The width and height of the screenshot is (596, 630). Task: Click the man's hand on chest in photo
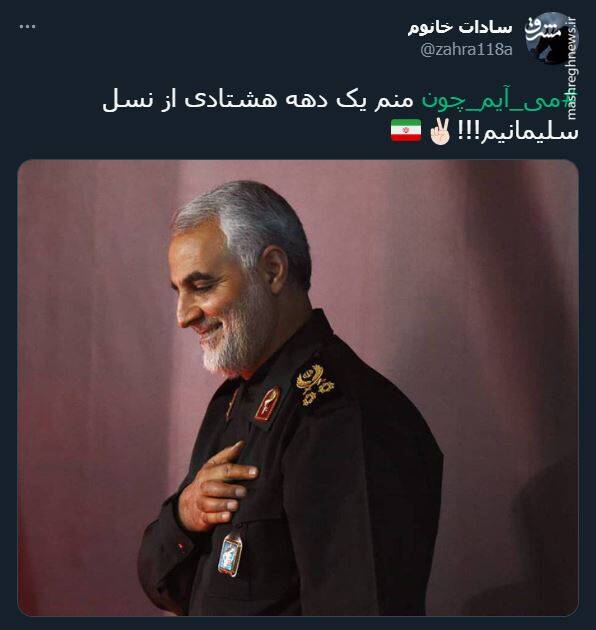pyautogui.click(x=217, y=488)
